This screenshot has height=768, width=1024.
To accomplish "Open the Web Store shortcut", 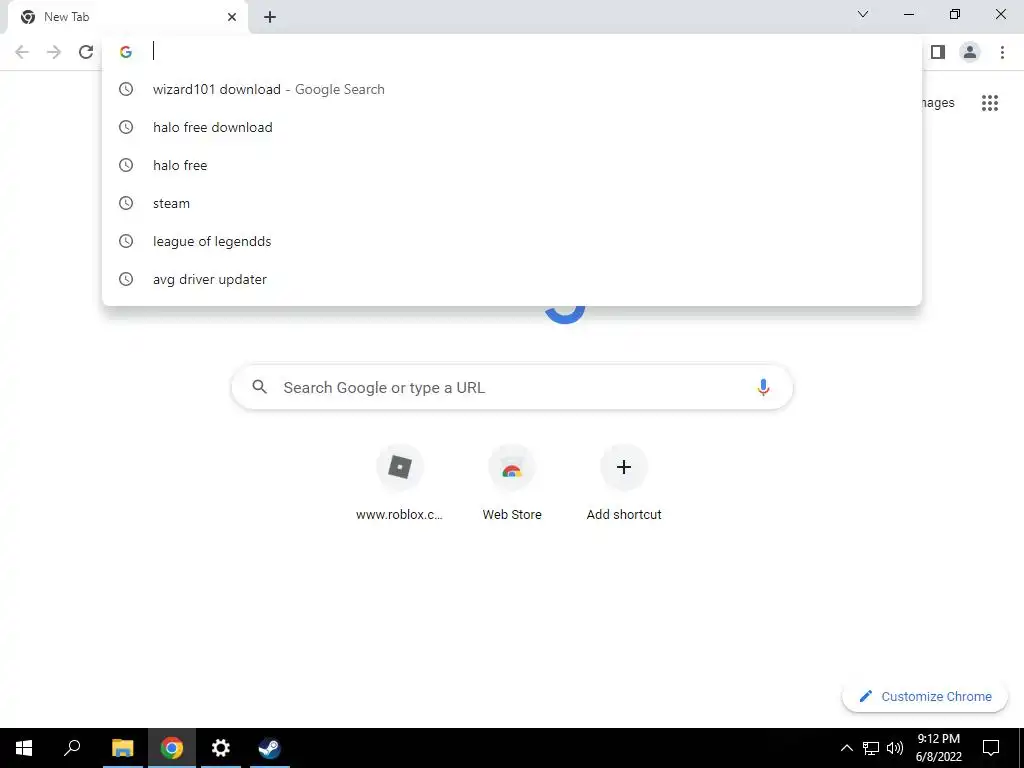I will pos(512,483).
